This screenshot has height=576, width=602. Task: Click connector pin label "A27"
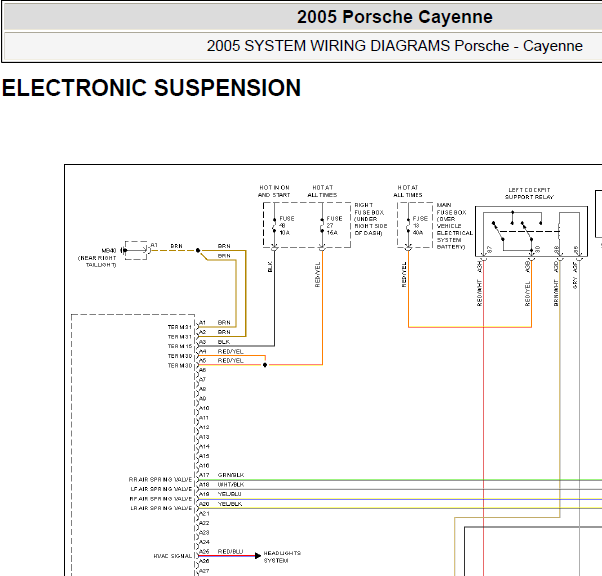[204, 571]
